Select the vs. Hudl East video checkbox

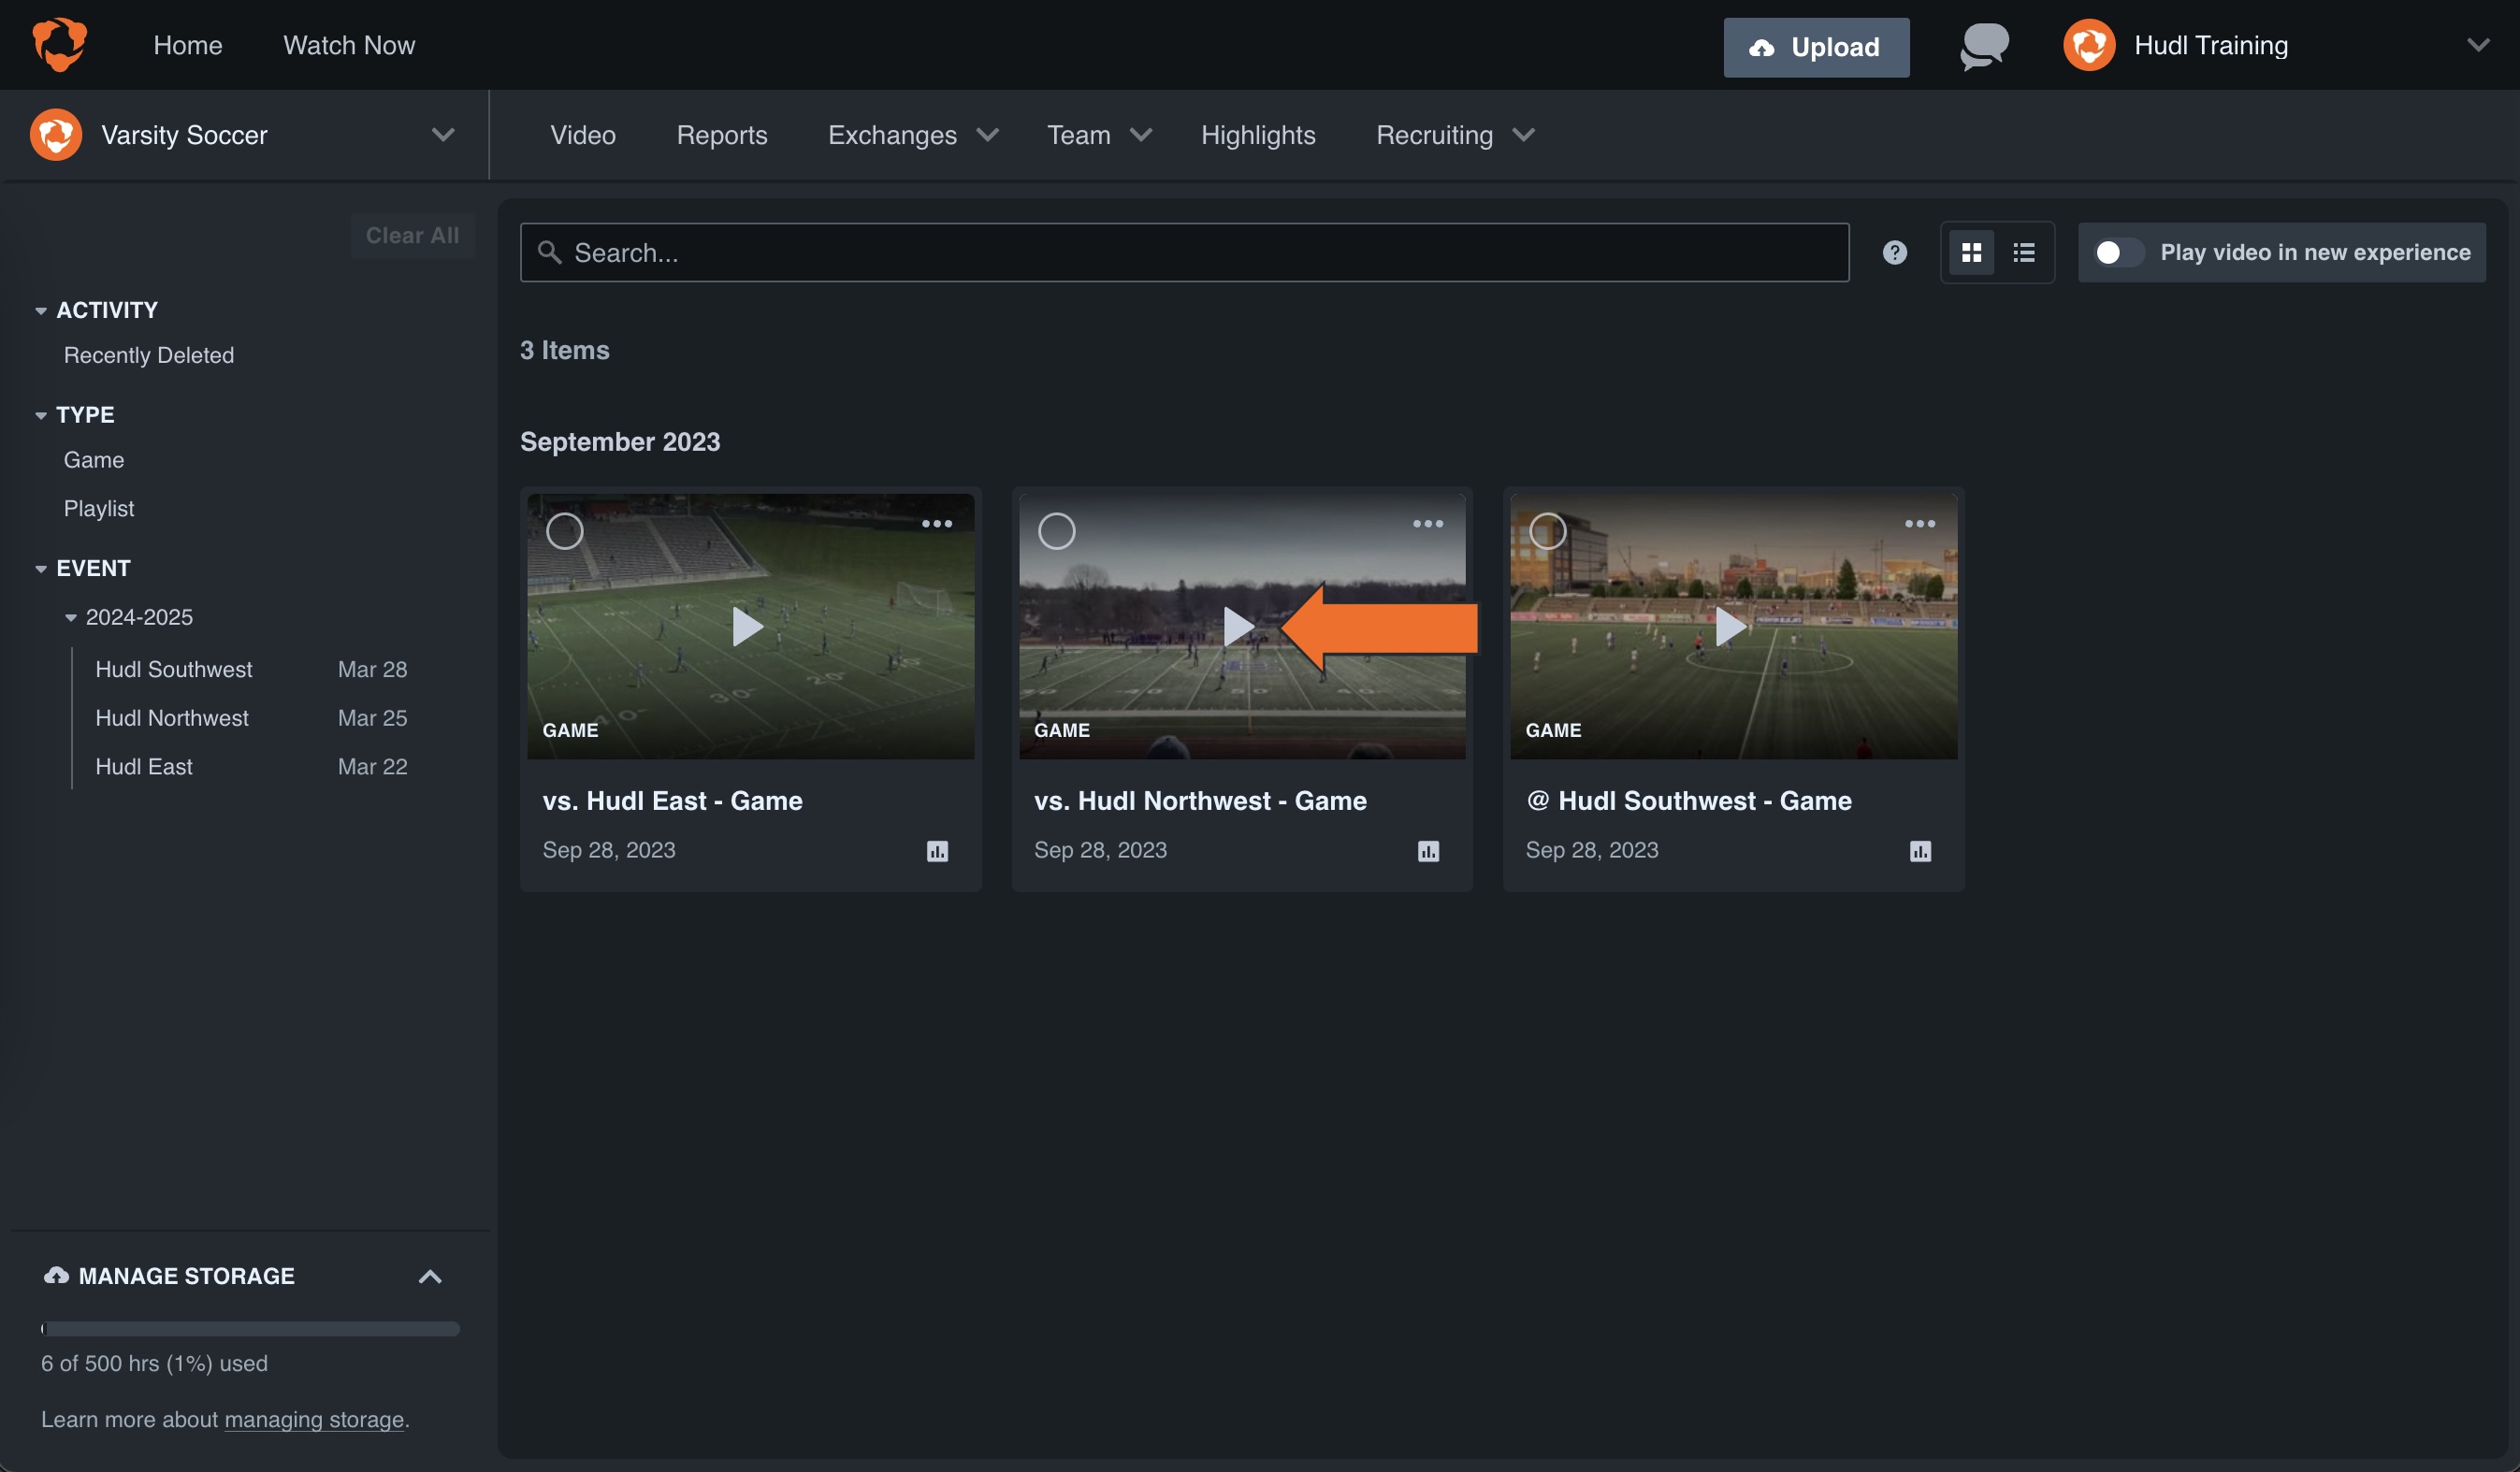click(x=564, y=531)
